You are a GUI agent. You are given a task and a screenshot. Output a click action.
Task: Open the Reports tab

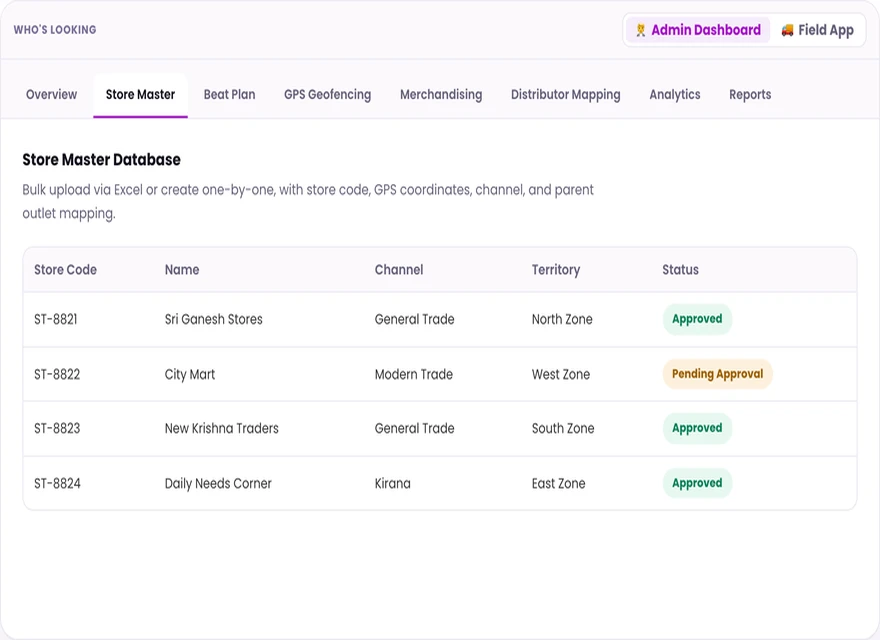(750, 94)
